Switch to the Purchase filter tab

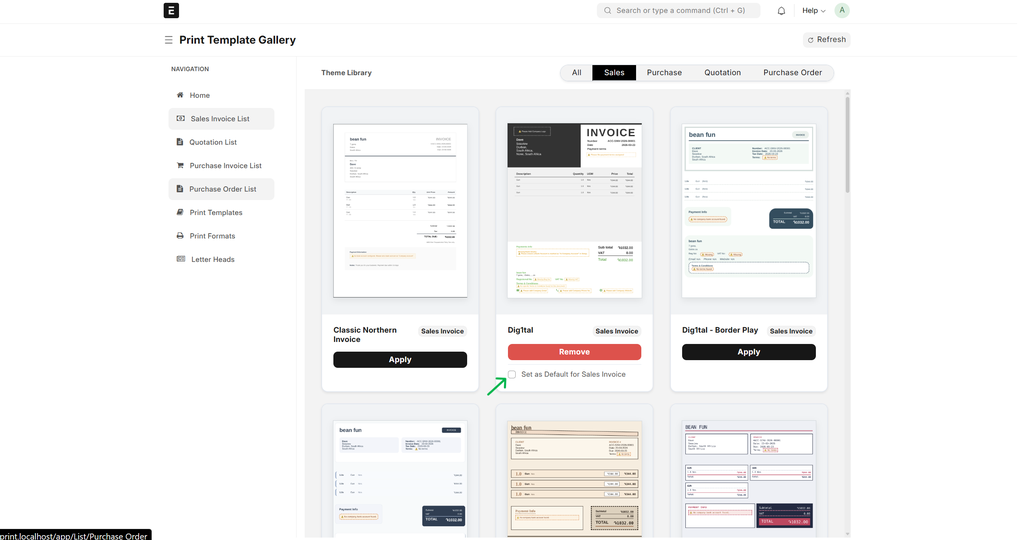coord(664,73)
